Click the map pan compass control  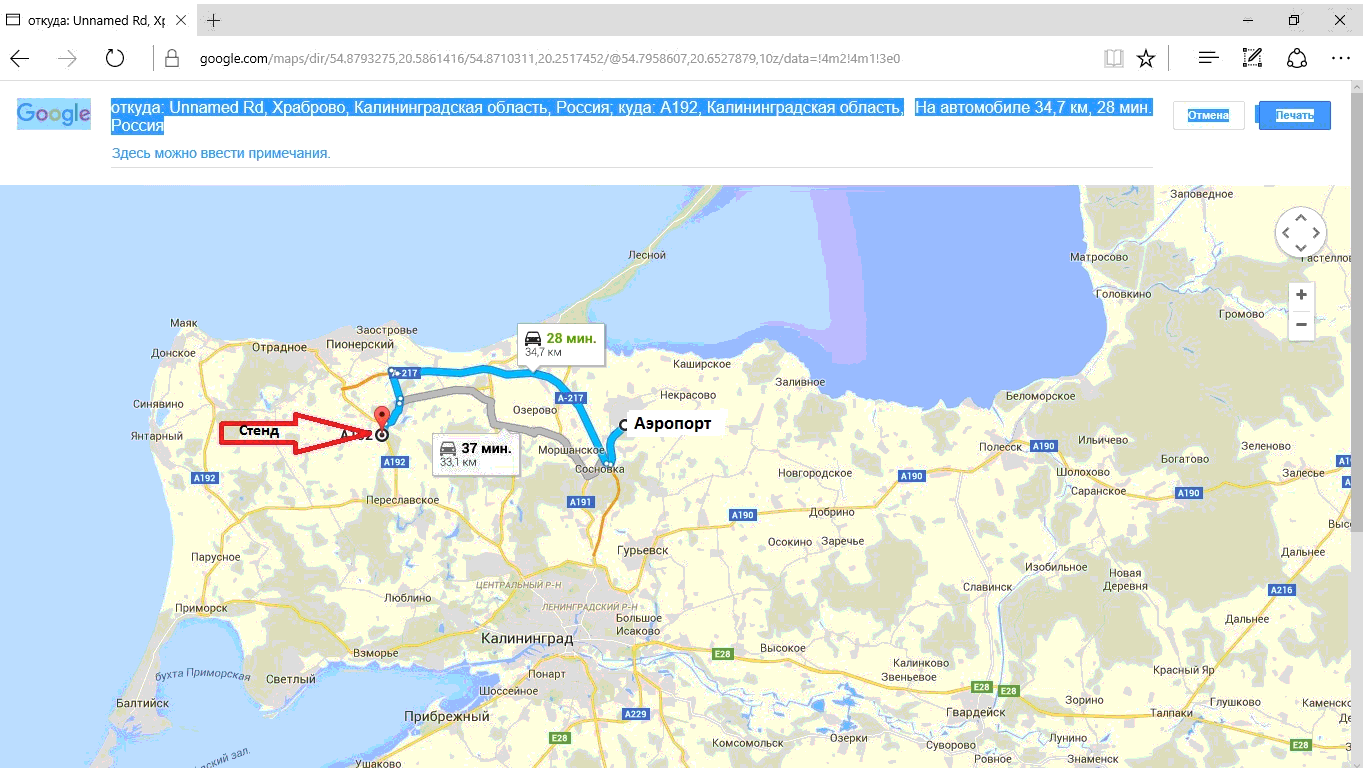1300,233
